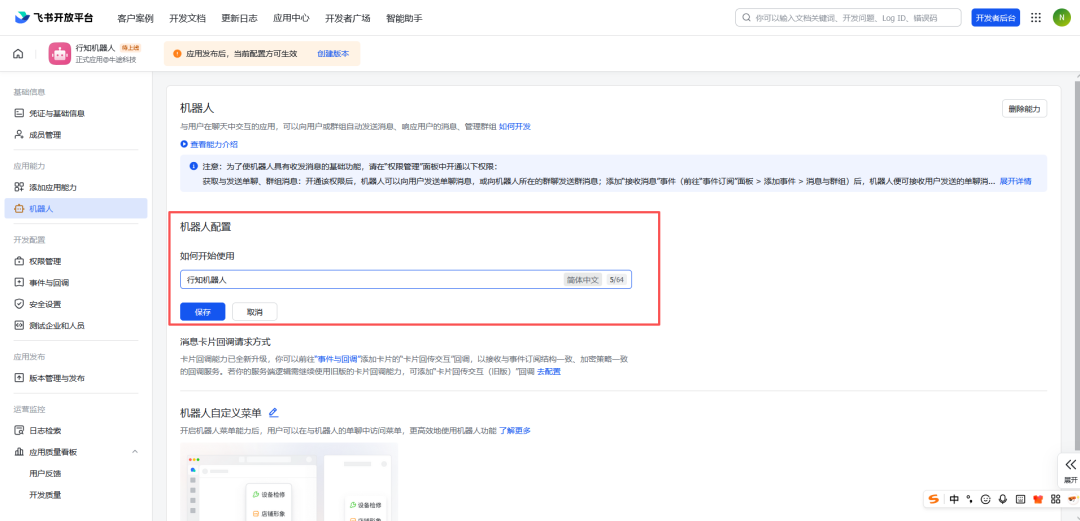The width and height of the screenshot is (1080, 521).
Task: Click the 成员管理 person icon
Action: tap(19, 134)
